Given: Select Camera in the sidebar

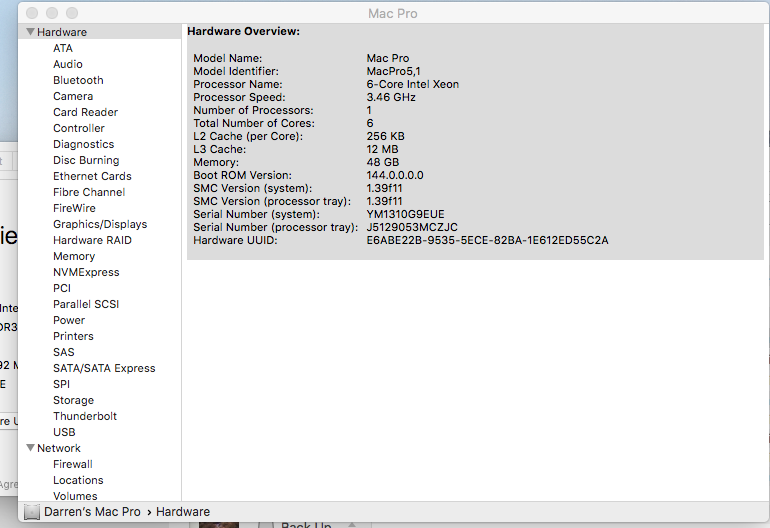Looking at the screenshot, I should (x=73, y=96).
